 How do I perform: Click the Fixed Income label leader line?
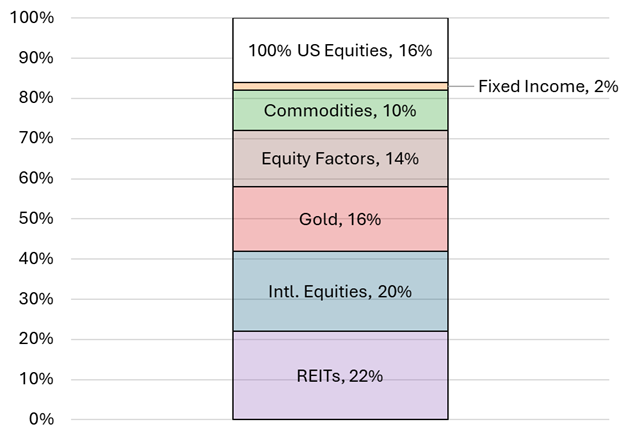point(460,87)
